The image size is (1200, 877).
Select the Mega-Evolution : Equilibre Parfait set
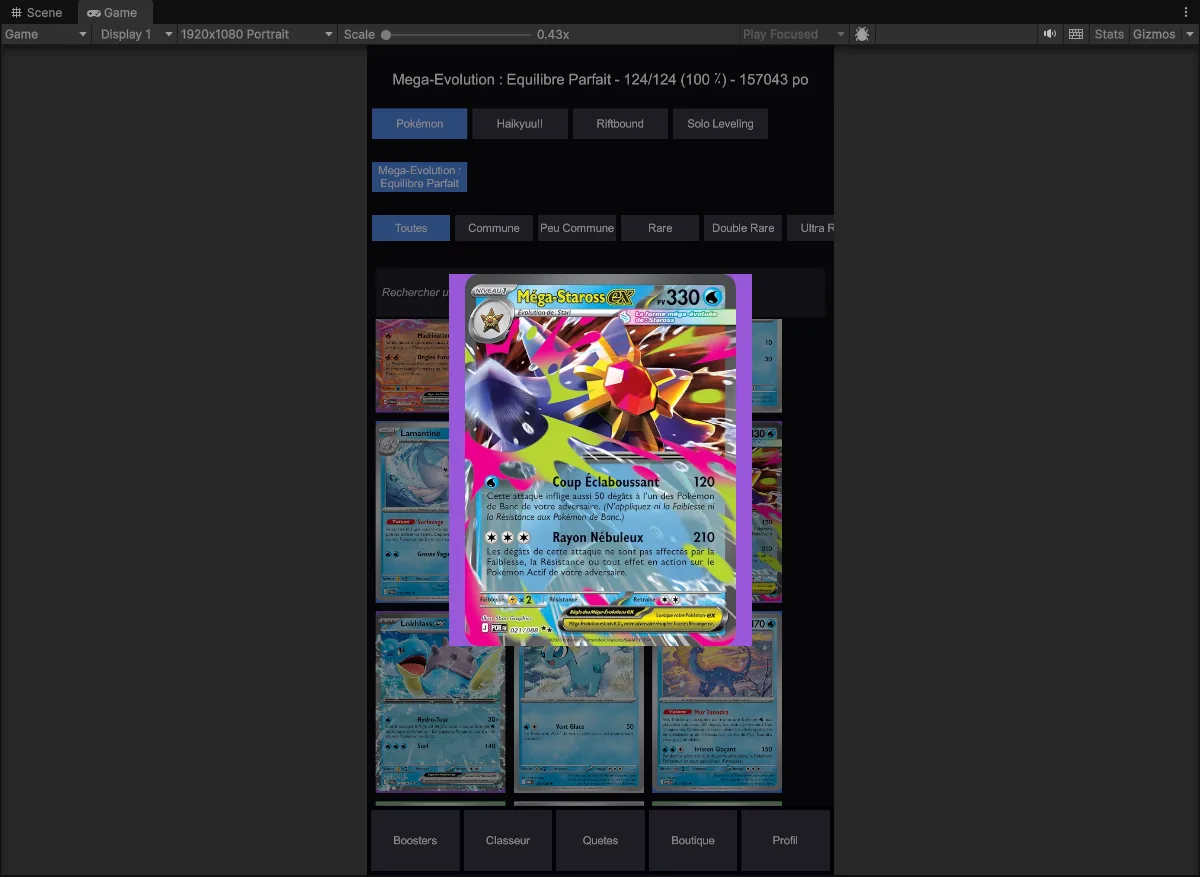point(419,177)
